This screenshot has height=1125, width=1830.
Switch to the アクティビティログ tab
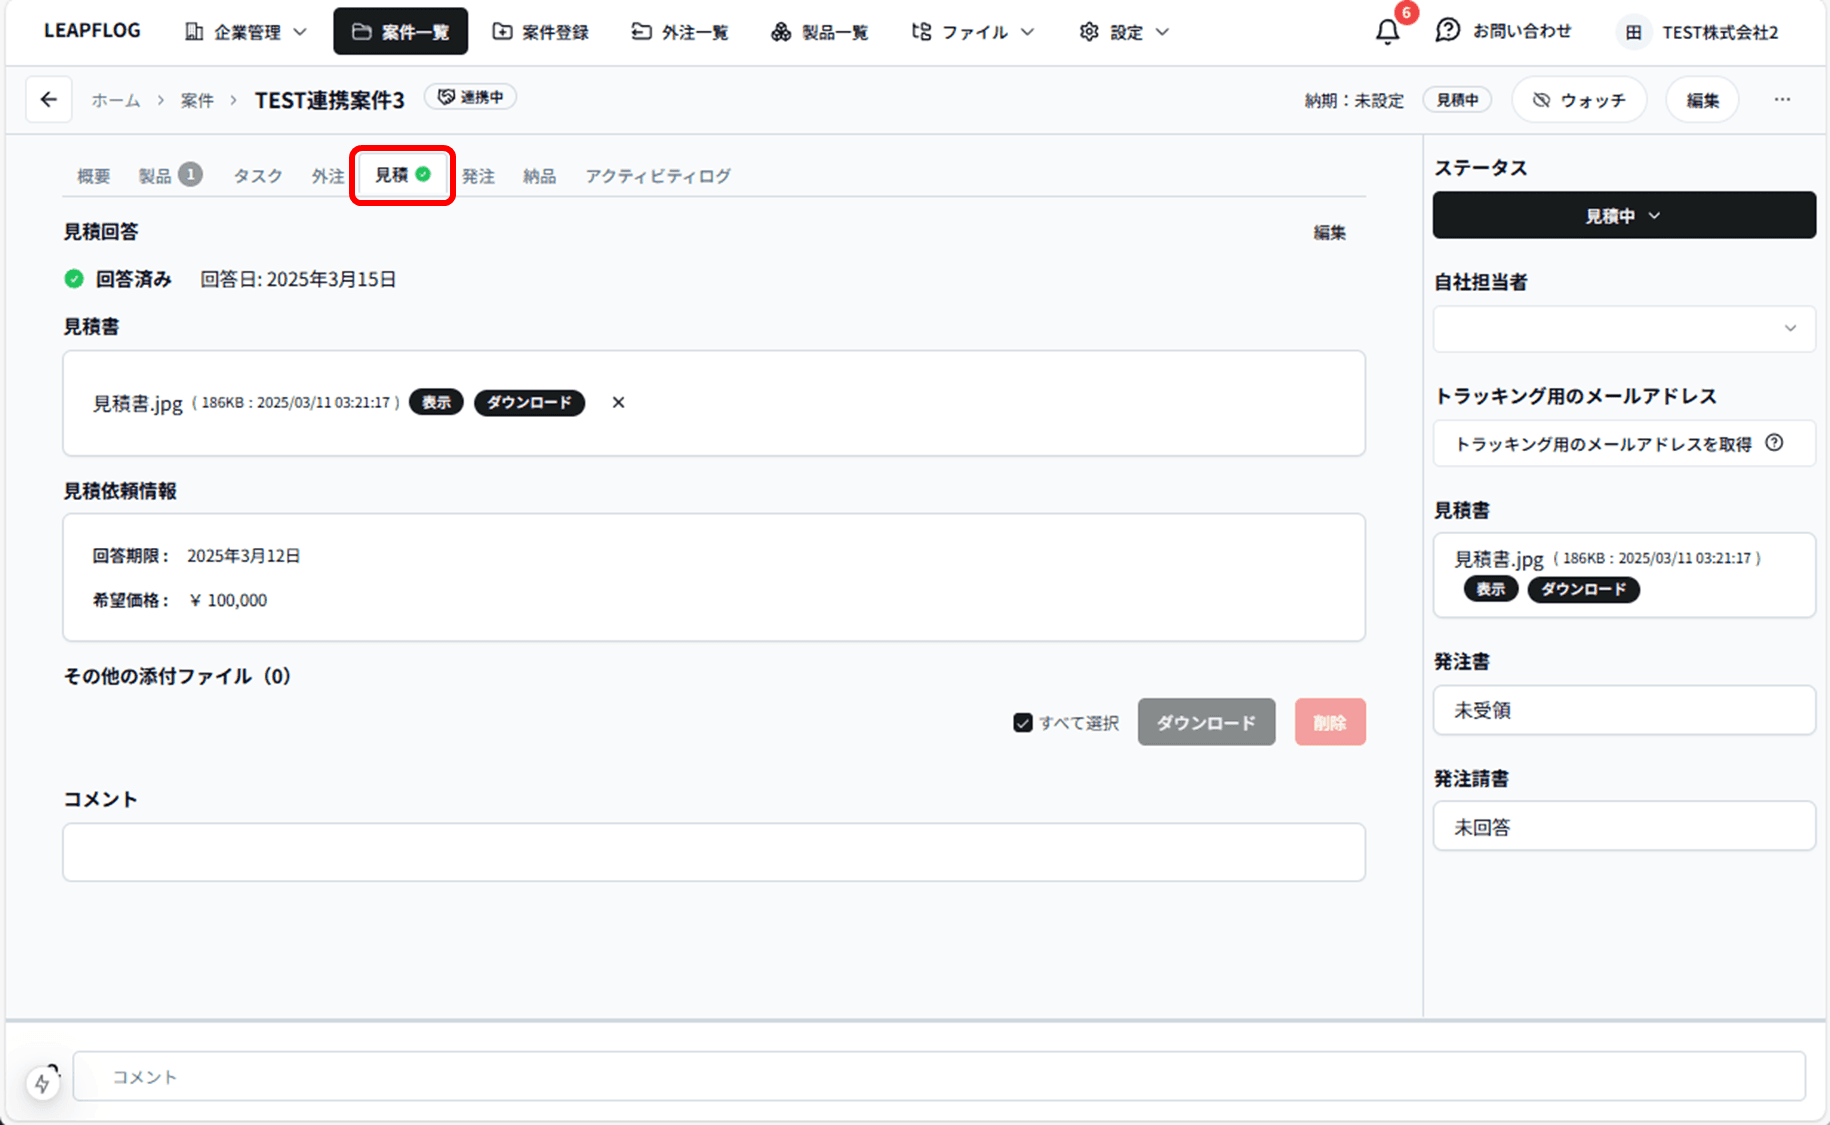click(x=657, y=176)
